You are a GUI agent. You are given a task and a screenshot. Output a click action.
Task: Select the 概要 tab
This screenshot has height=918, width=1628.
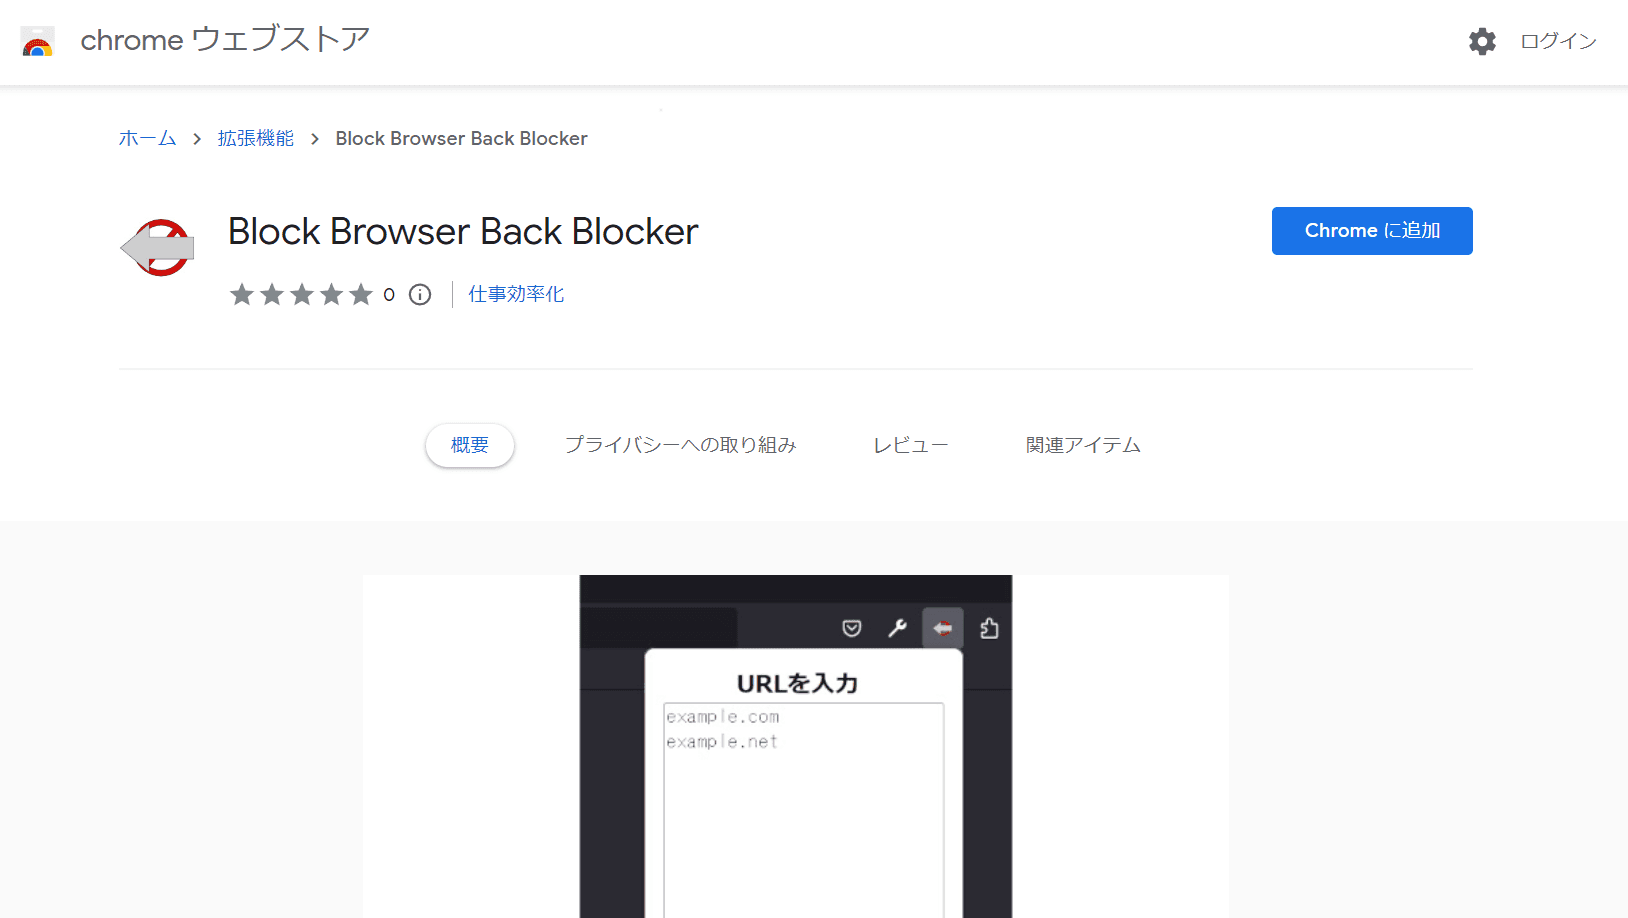tap(470, 445)
